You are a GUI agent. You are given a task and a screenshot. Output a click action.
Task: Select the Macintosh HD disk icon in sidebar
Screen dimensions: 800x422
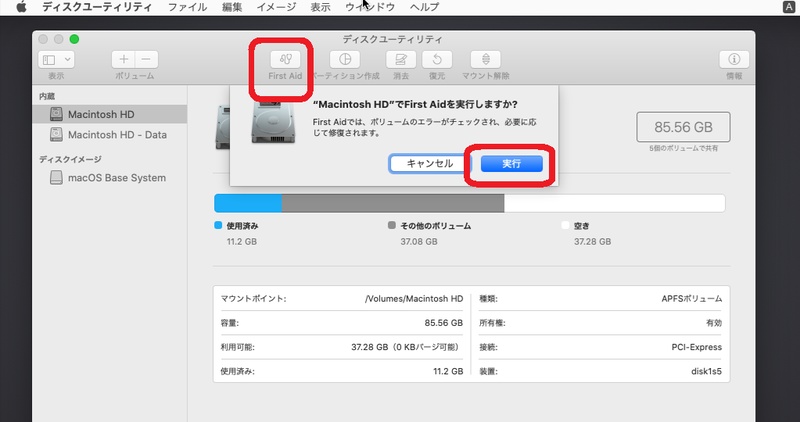point(56,114)
